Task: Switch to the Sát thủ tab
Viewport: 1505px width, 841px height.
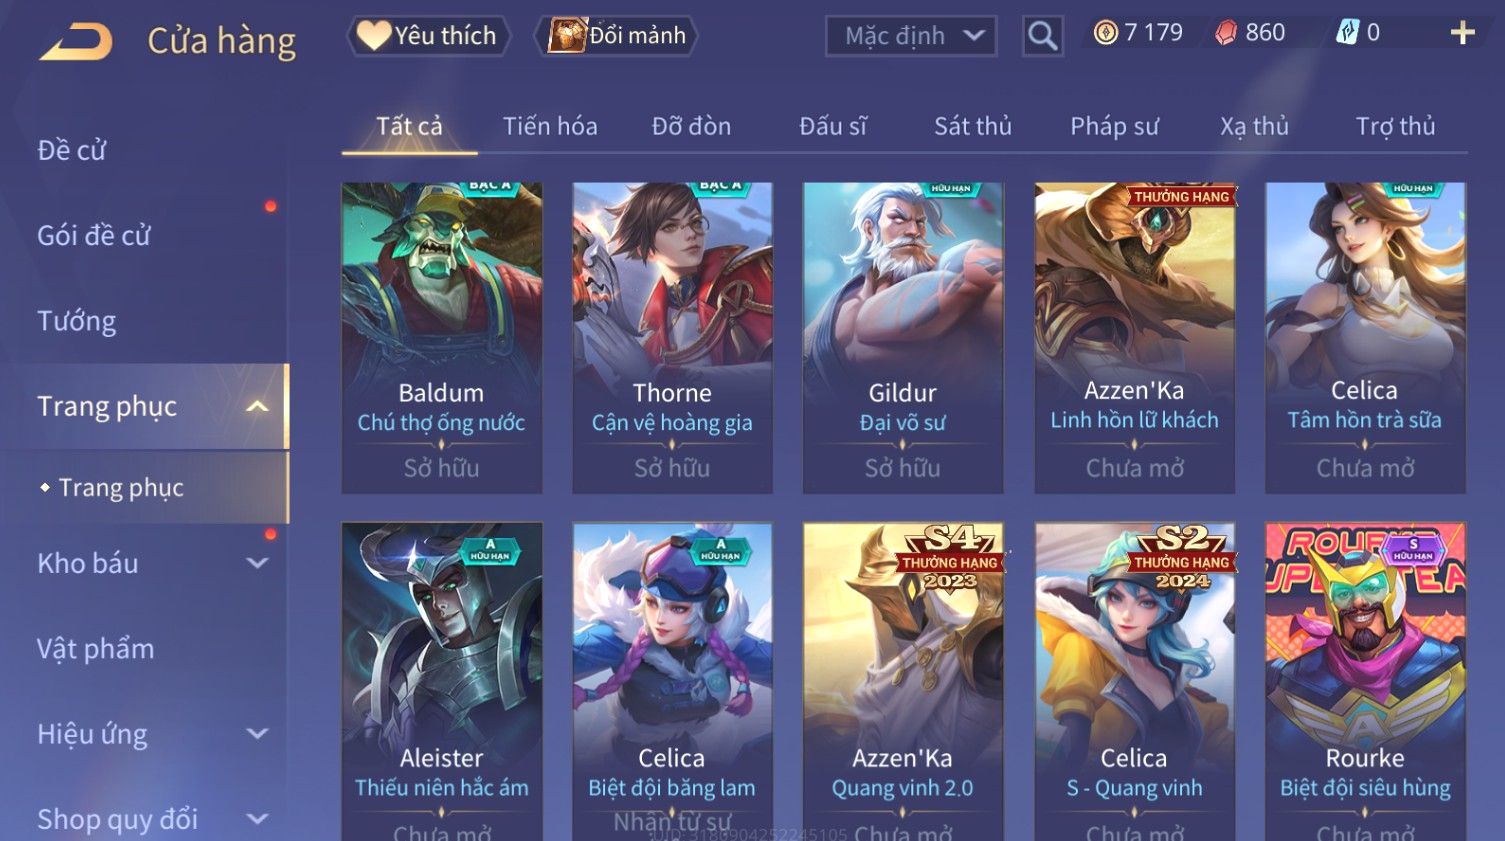Action: (x=972, y=126)
